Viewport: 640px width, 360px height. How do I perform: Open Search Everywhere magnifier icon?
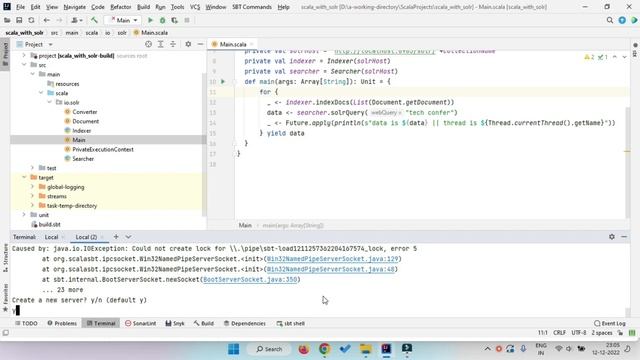[x=610, y=20]
